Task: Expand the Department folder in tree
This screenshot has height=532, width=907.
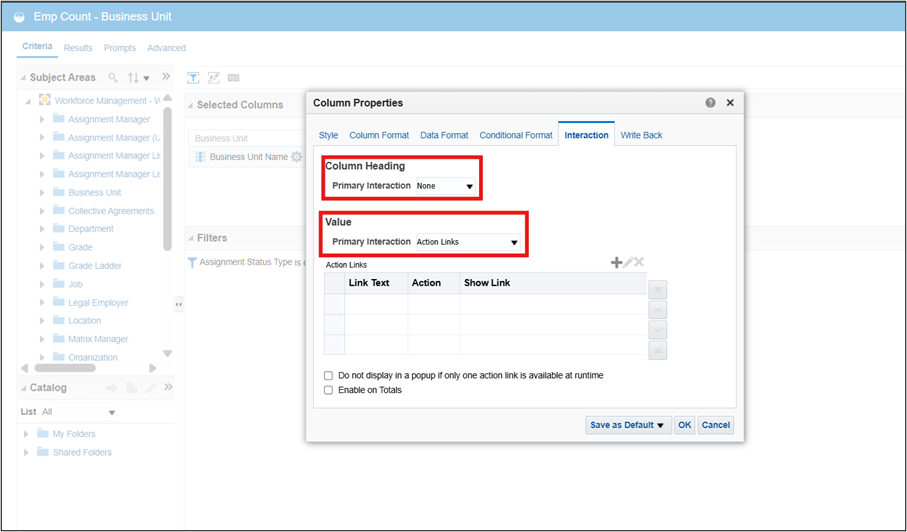Action: coord(42,229)
